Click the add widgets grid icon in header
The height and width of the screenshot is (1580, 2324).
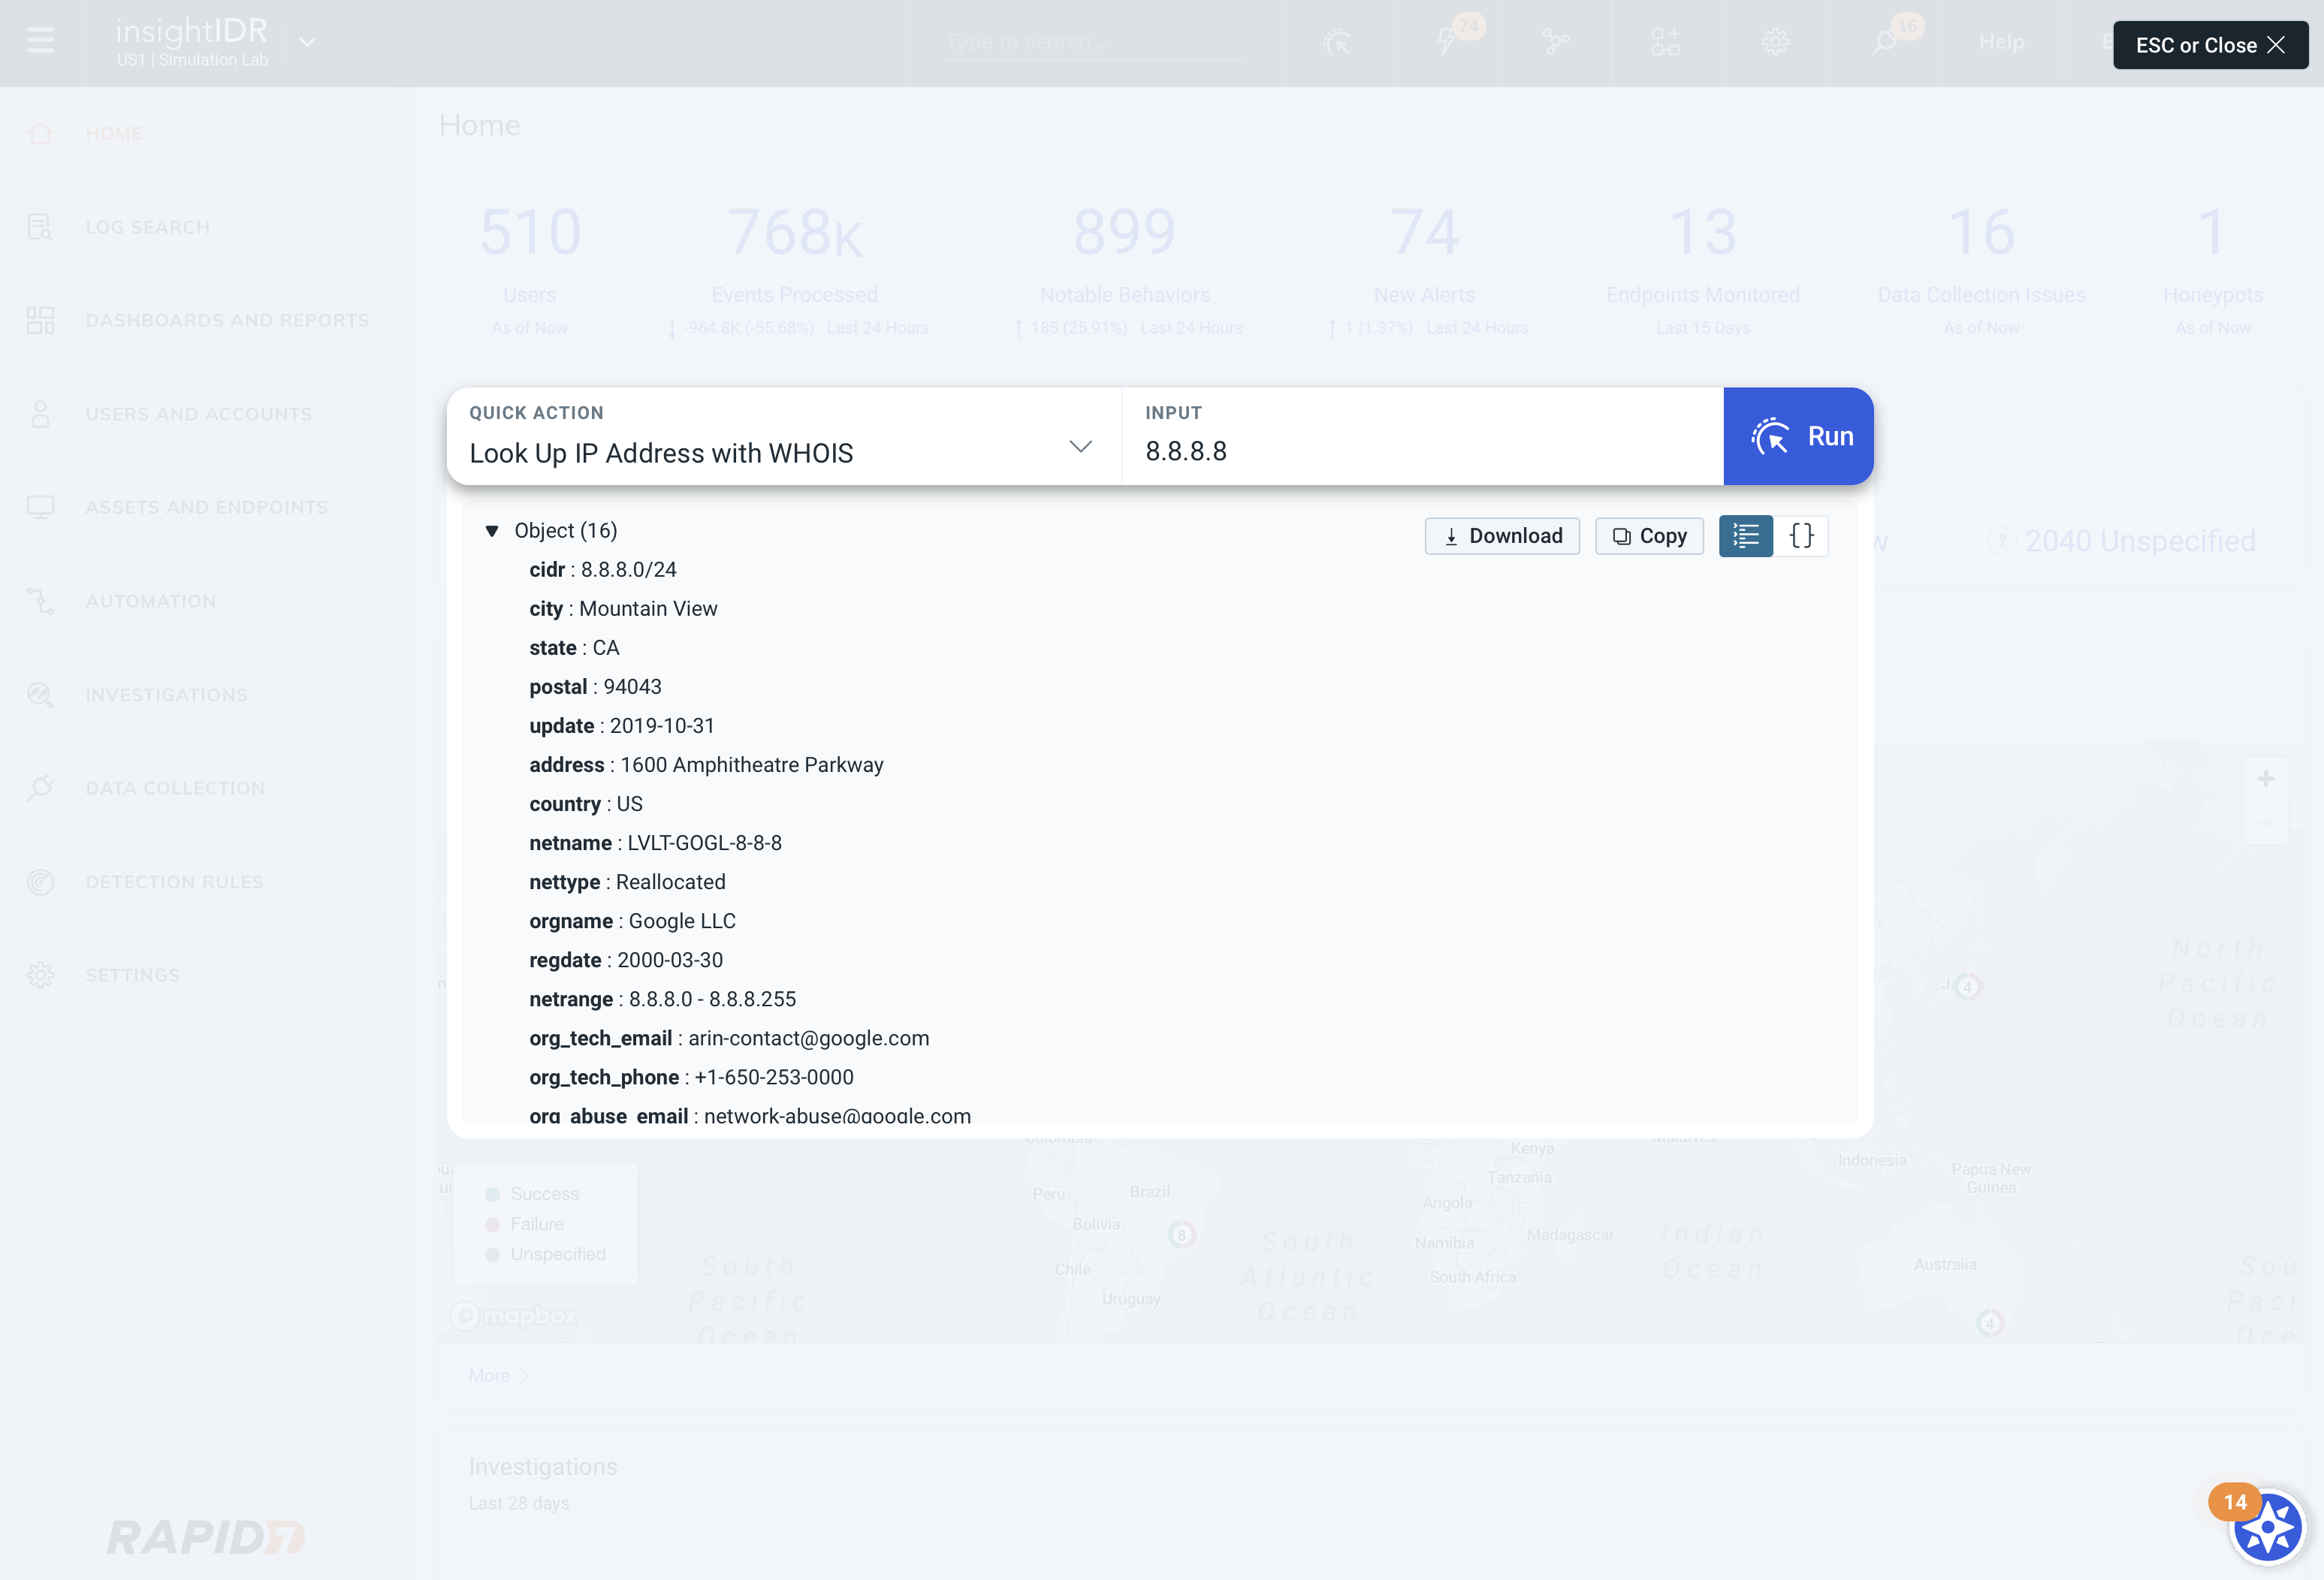click(x=1666, y=42)
